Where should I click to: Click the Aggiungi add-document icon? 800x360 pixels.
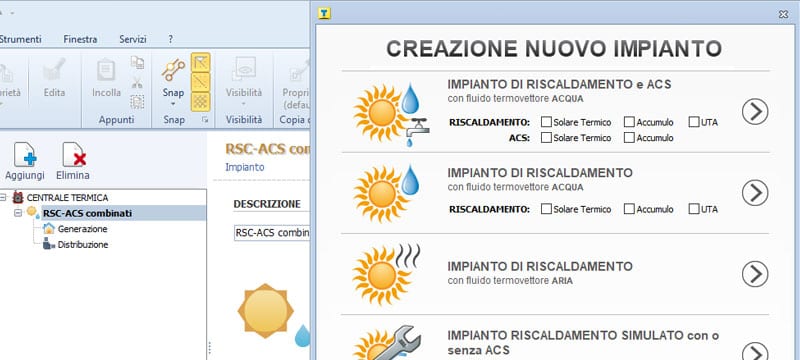[x=25, y=155]
